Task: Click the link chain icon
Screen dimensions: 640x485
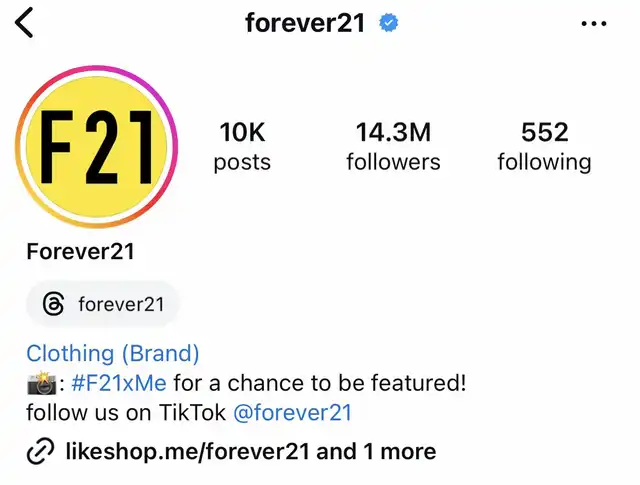Action: pyautogui.click(x=40, y=452)
